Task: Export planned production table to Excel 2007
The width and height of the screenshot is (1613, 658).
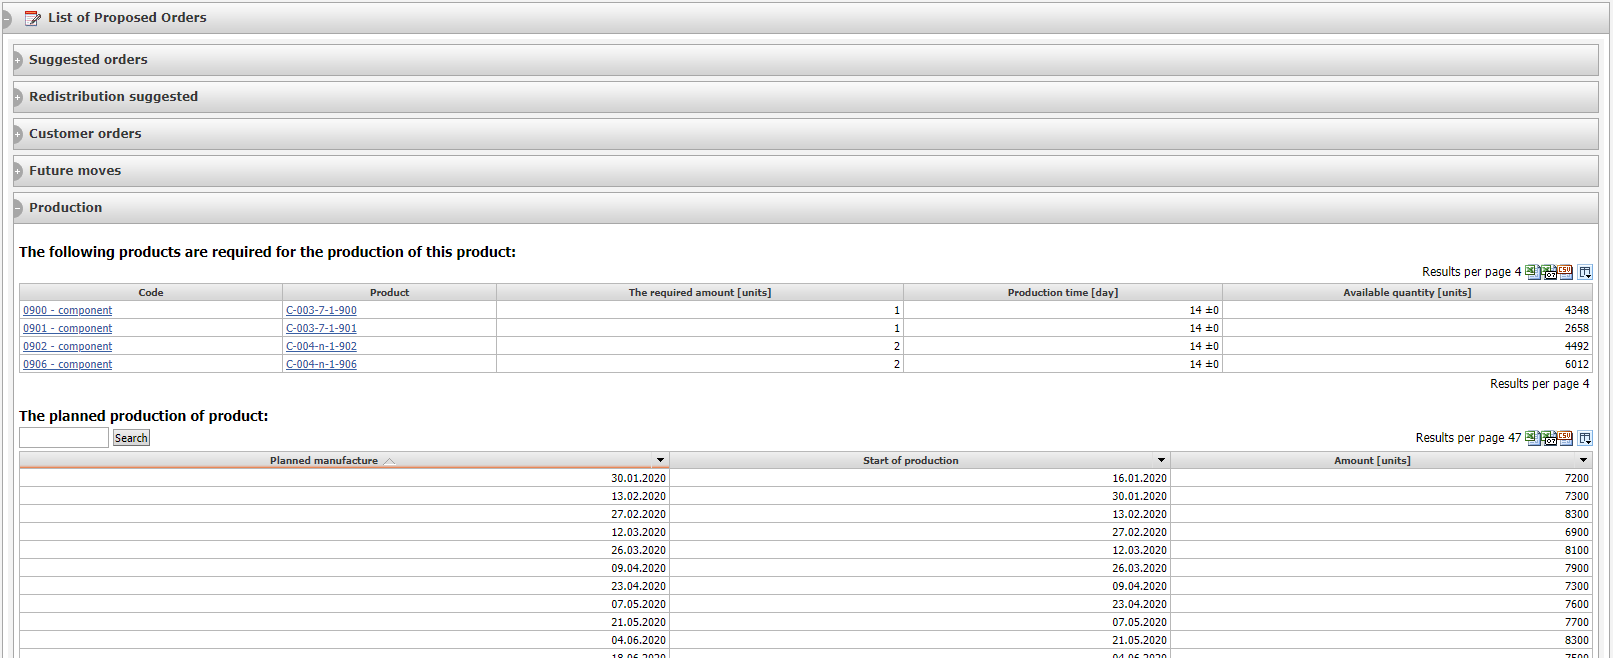Action: pyautogui.click(x=1549, y=438)
